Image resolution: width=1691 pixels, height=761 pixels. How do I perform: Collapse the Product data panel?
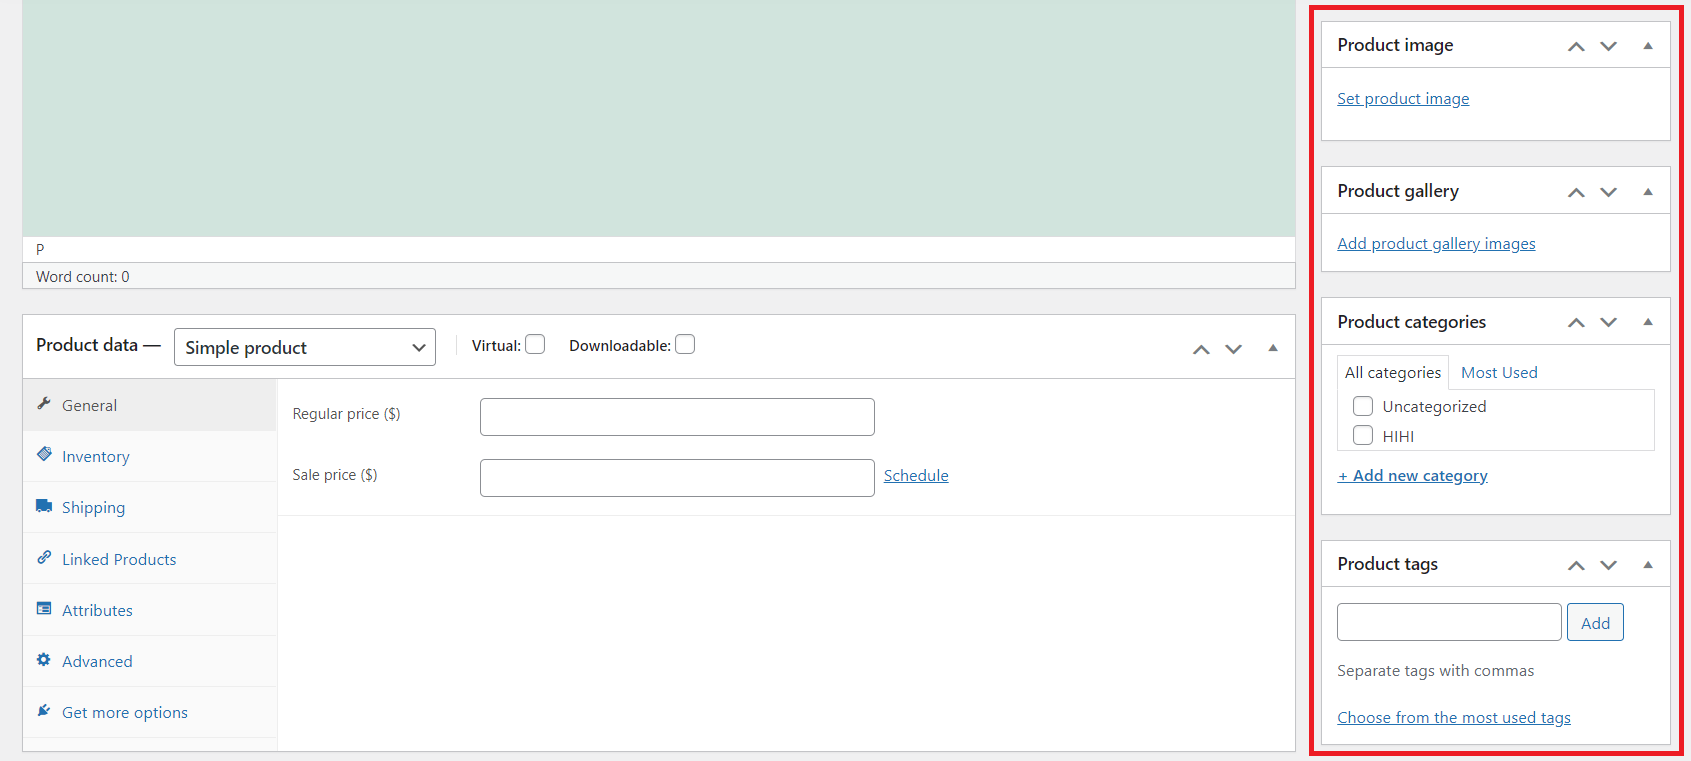pyautogui.click(x=1273, y=348)
